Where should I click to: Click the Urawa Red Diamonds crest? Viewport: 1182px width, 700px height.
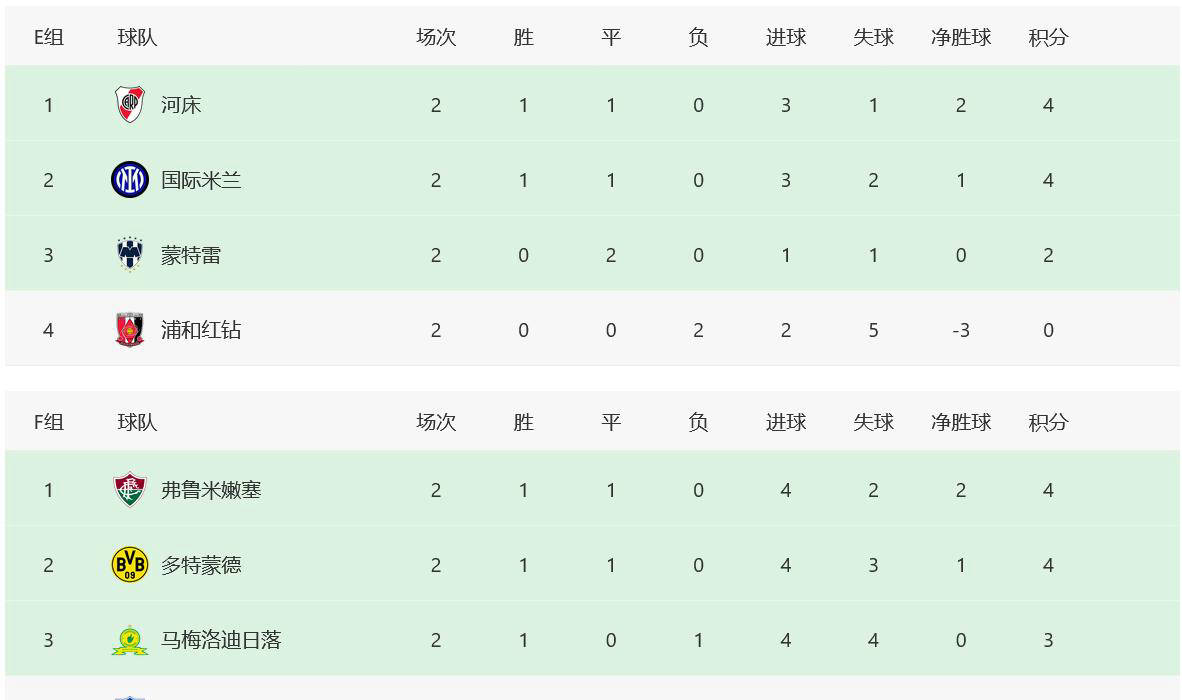[x=129, y=330]
